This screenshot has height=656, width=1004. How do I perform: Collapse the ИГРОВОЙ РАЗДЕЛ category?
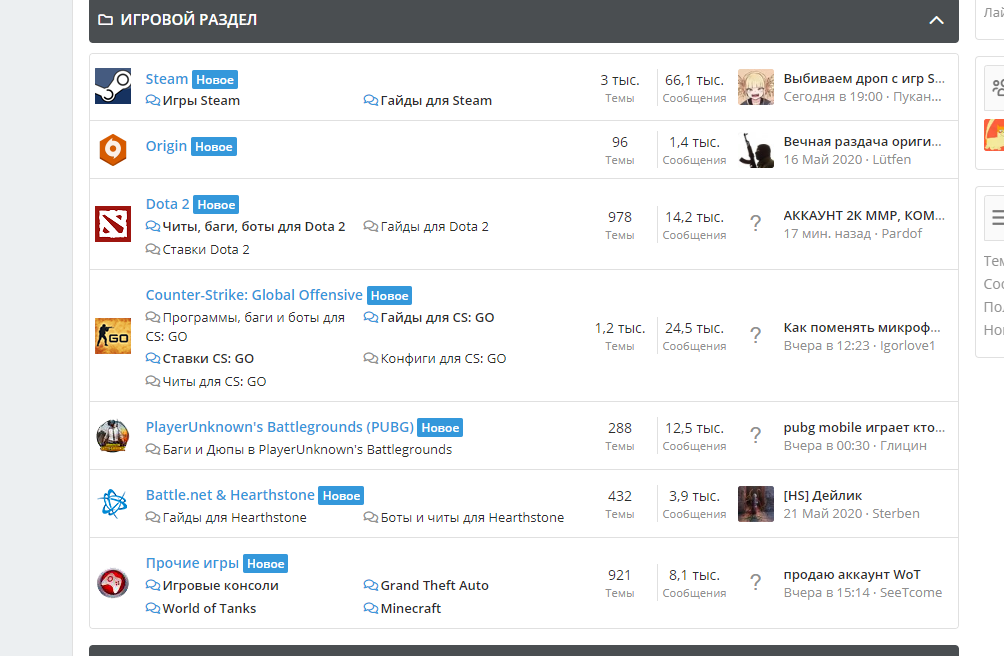click(936, 20)
